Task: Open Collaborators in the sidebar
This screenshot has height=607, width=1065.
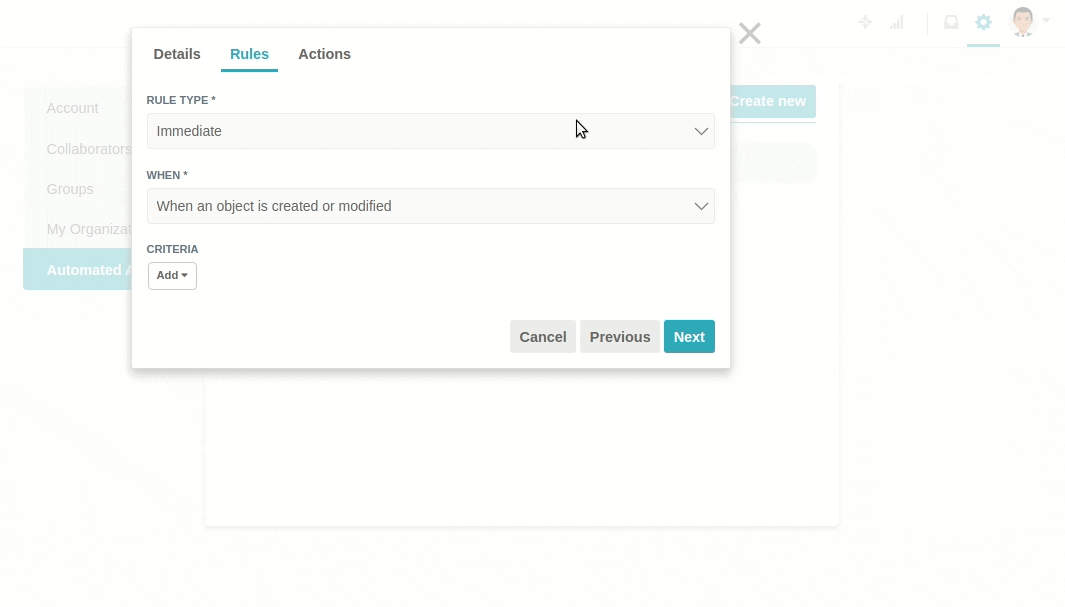Action: point(89,149)
